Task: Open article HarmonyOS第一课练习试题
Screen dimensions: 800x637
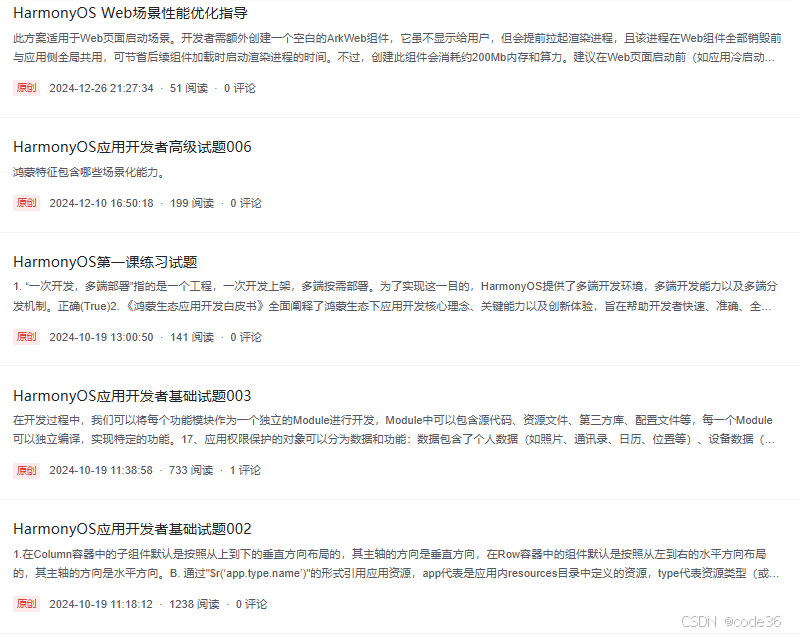Action: (105, 262)
